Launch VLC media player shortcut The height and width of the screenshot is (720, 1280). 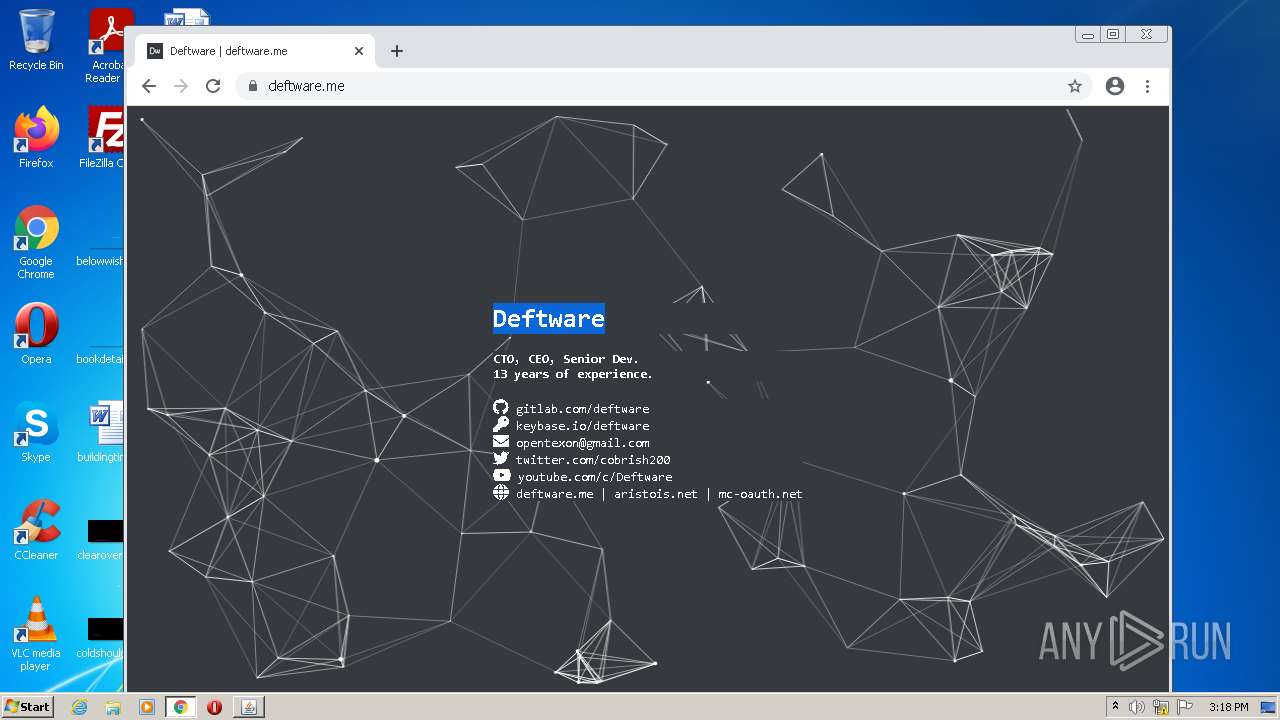pyautogui.click(x=36, y=634)
